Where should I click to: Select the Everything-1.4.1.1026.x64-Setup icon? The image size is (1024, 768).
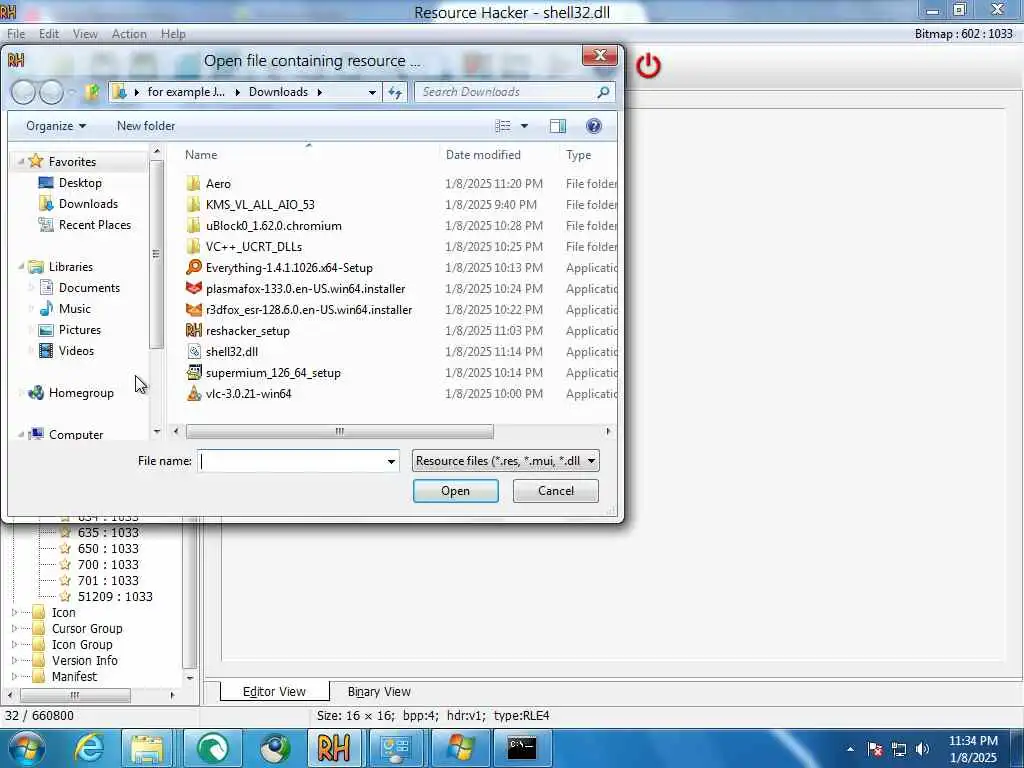[193, 267]
